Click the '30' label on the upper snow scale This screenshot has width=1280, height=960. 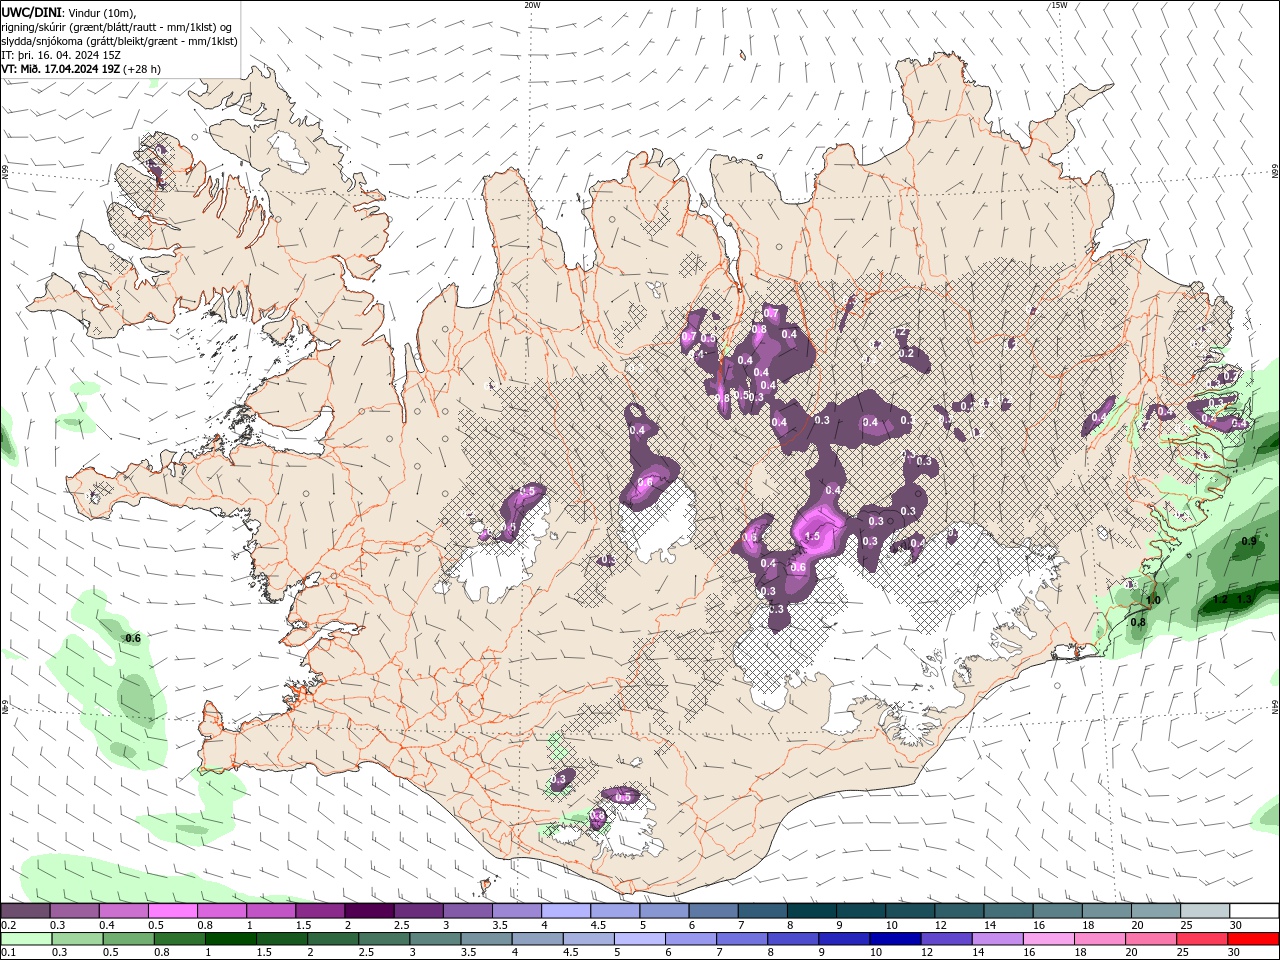tap(1236, 925)
